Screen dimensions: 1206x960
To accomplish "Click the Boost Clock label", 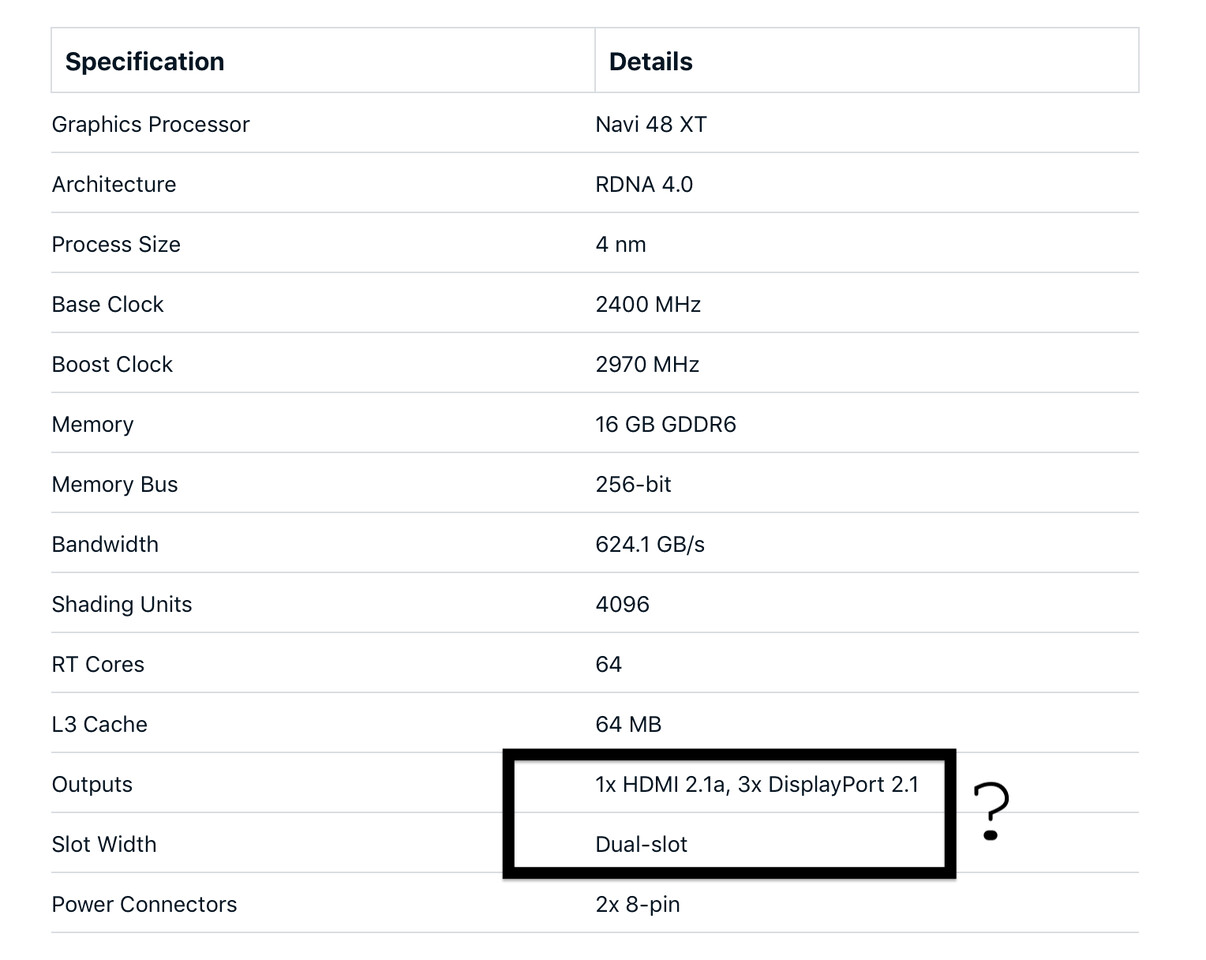I will coord(112,365).
